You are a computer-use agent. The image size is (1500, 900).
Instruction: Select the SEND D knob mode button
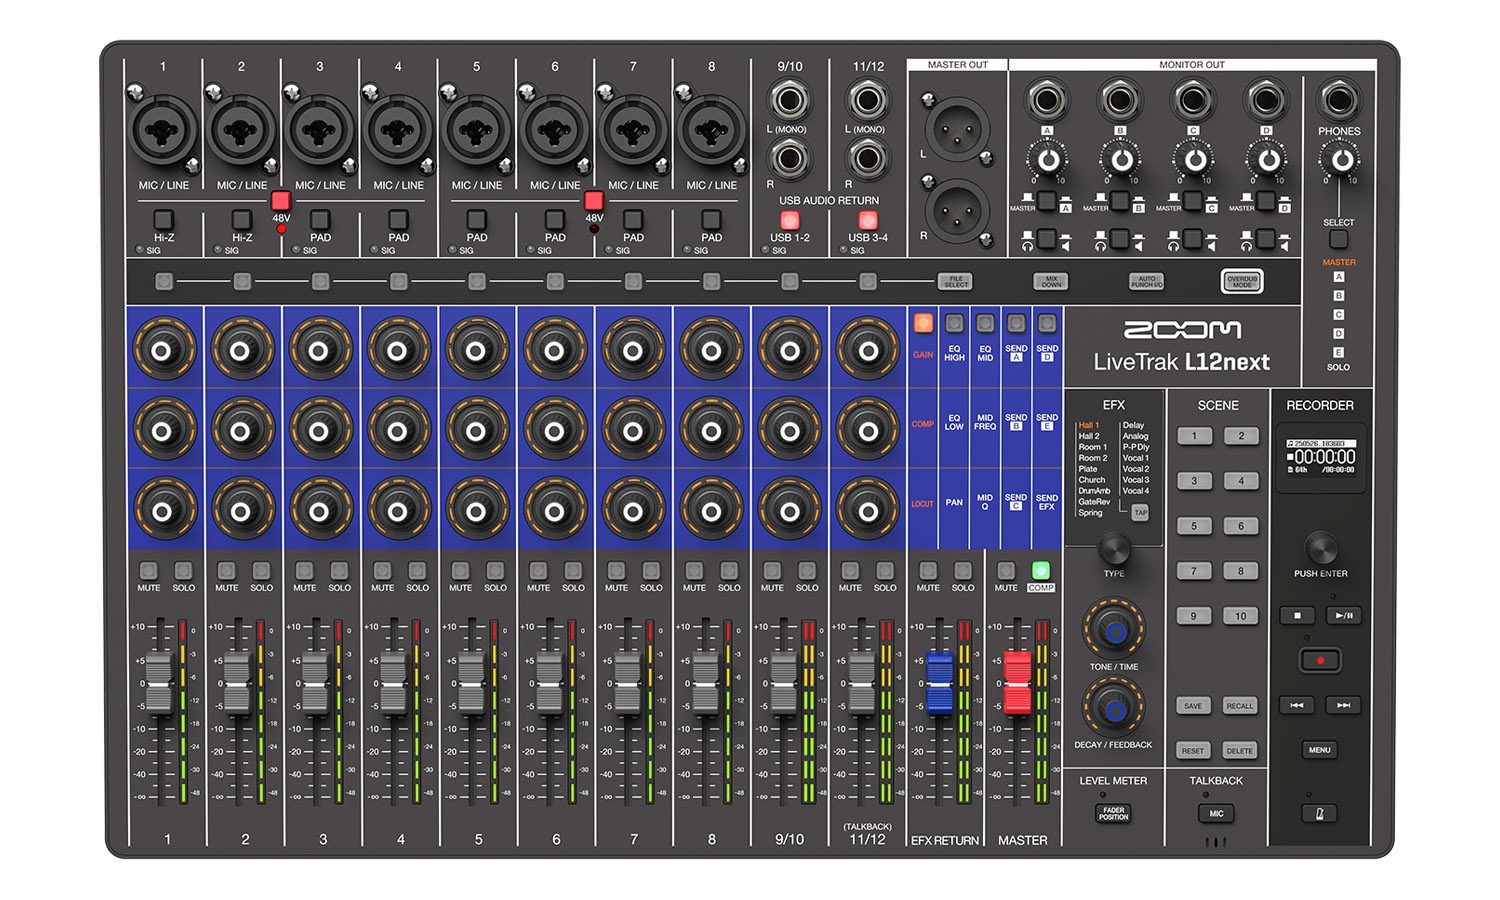[x=1047, y=323]
